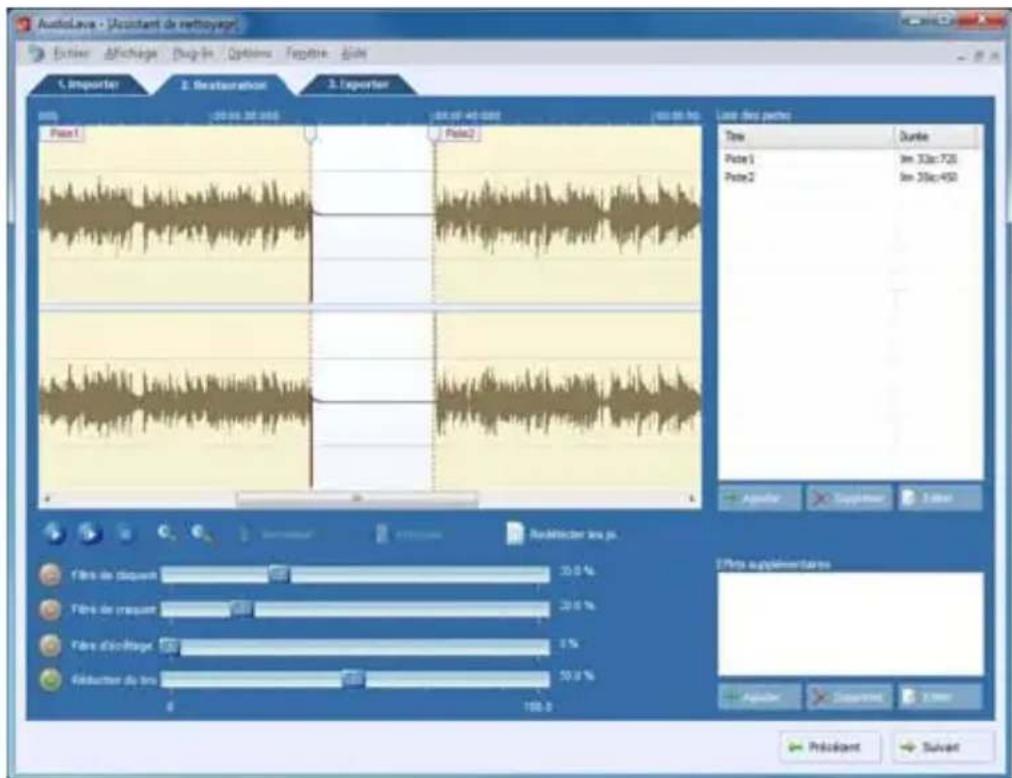Click Éditer below the track list

point(940,498)
